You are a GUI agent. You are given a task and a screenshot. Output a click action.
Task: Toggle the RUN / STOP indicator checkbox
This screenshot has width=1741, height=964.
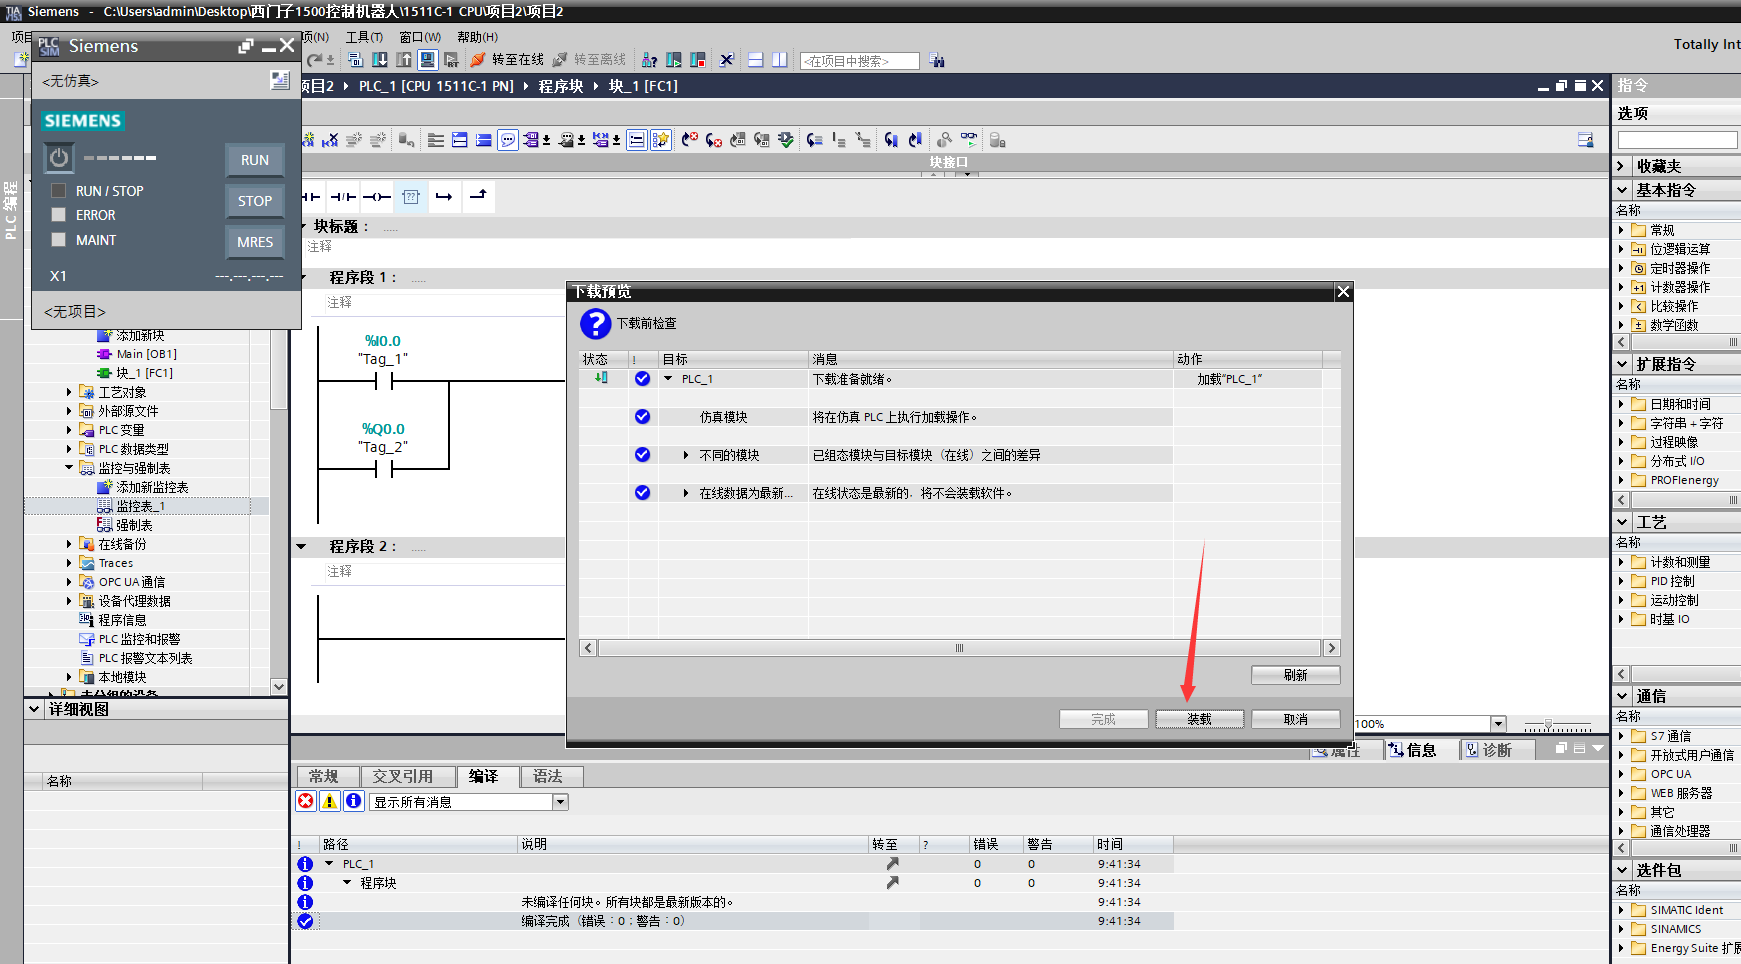tap(59, 190)
